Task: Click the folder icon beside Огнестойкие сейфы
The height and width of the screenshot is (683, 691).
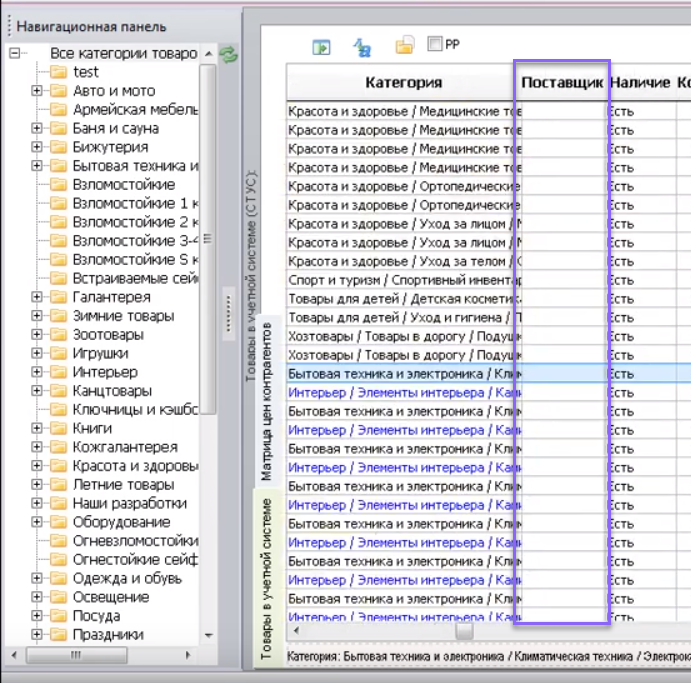Action: tap(58, 559)
